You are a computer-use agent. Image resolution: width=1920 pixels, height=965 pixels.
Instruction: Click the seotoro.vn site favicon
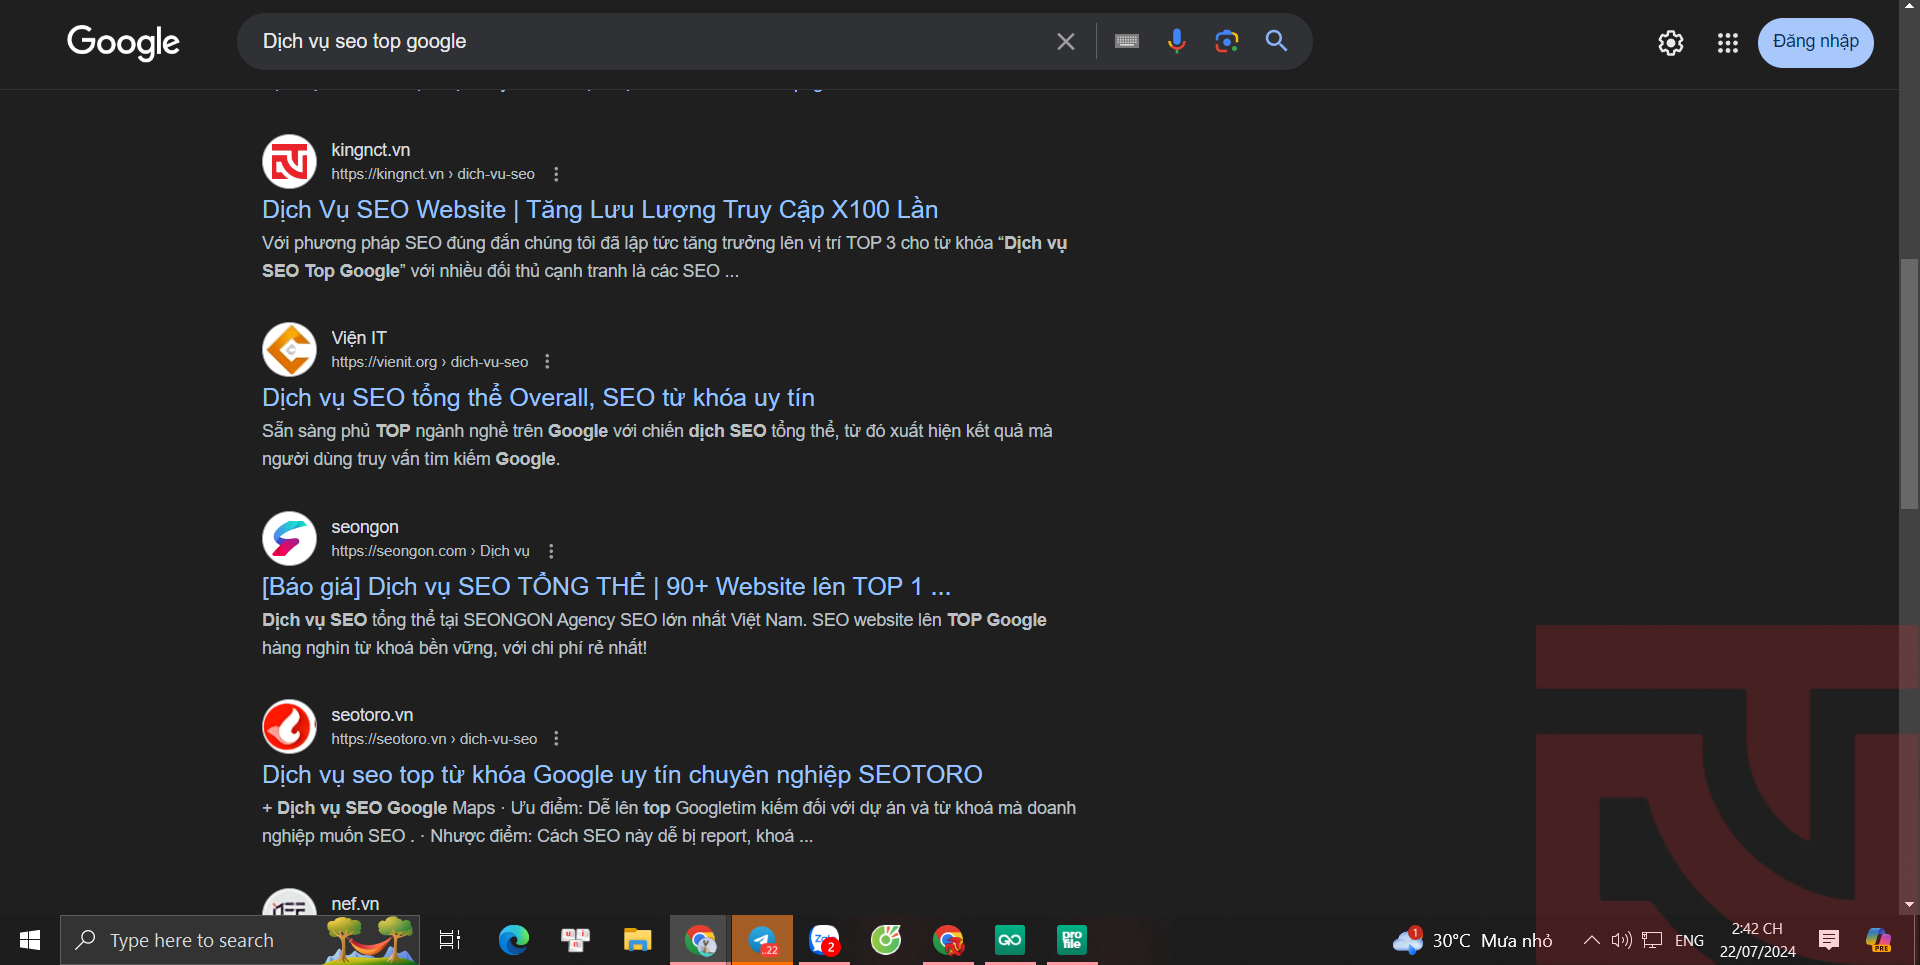[289, 726]
